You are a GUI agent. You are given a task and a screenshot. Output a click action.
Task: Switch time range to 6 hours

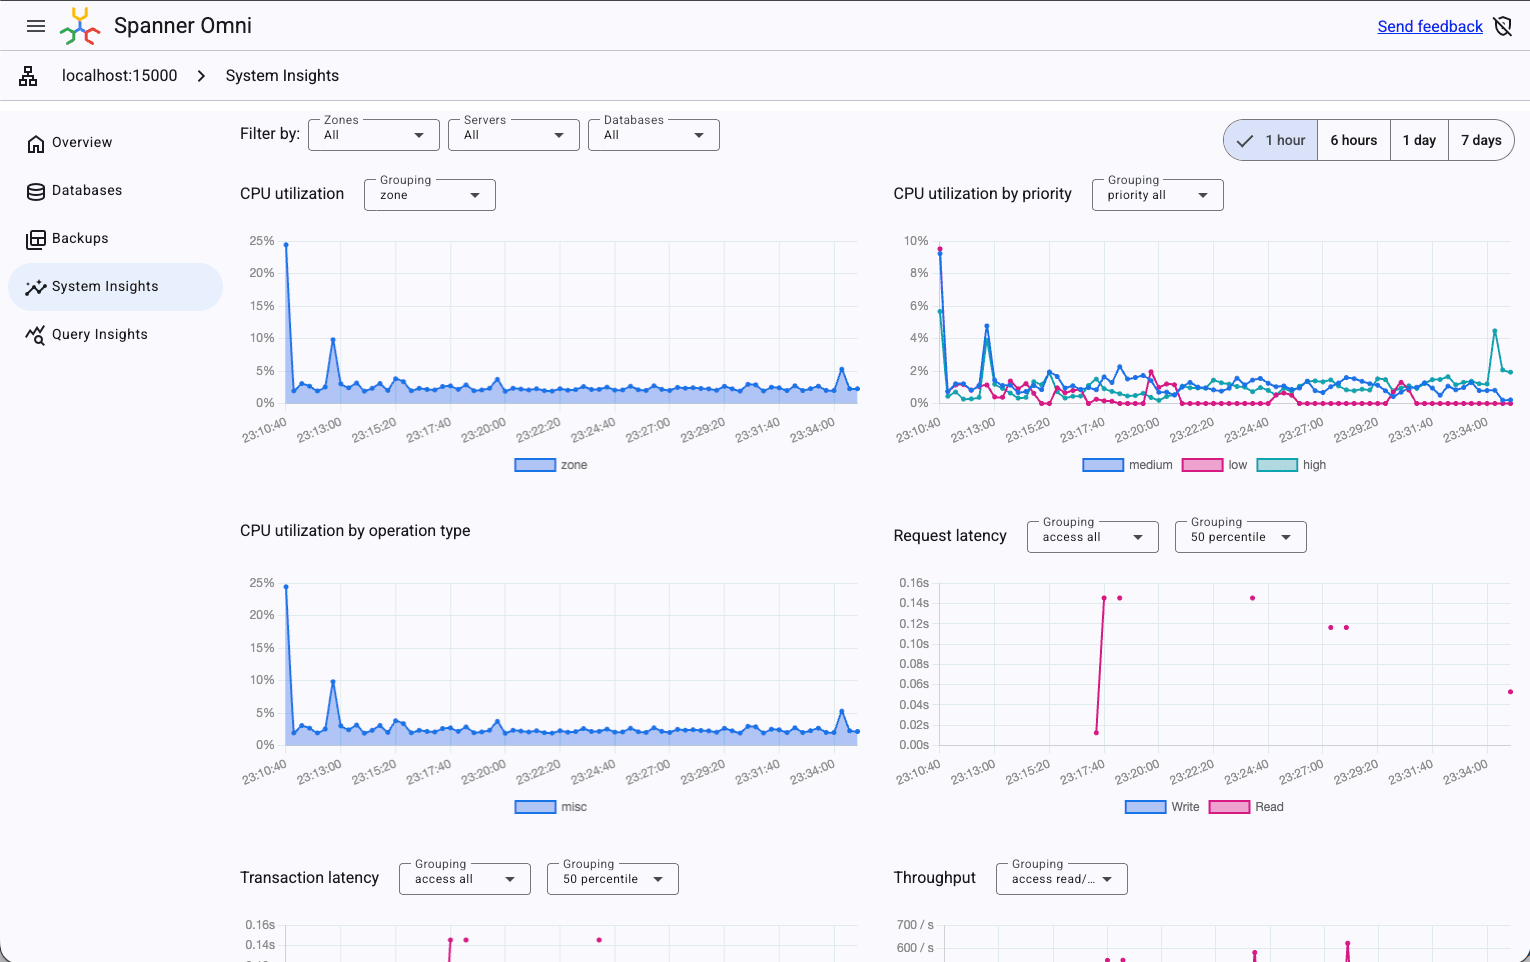(x=1354, y=140)
